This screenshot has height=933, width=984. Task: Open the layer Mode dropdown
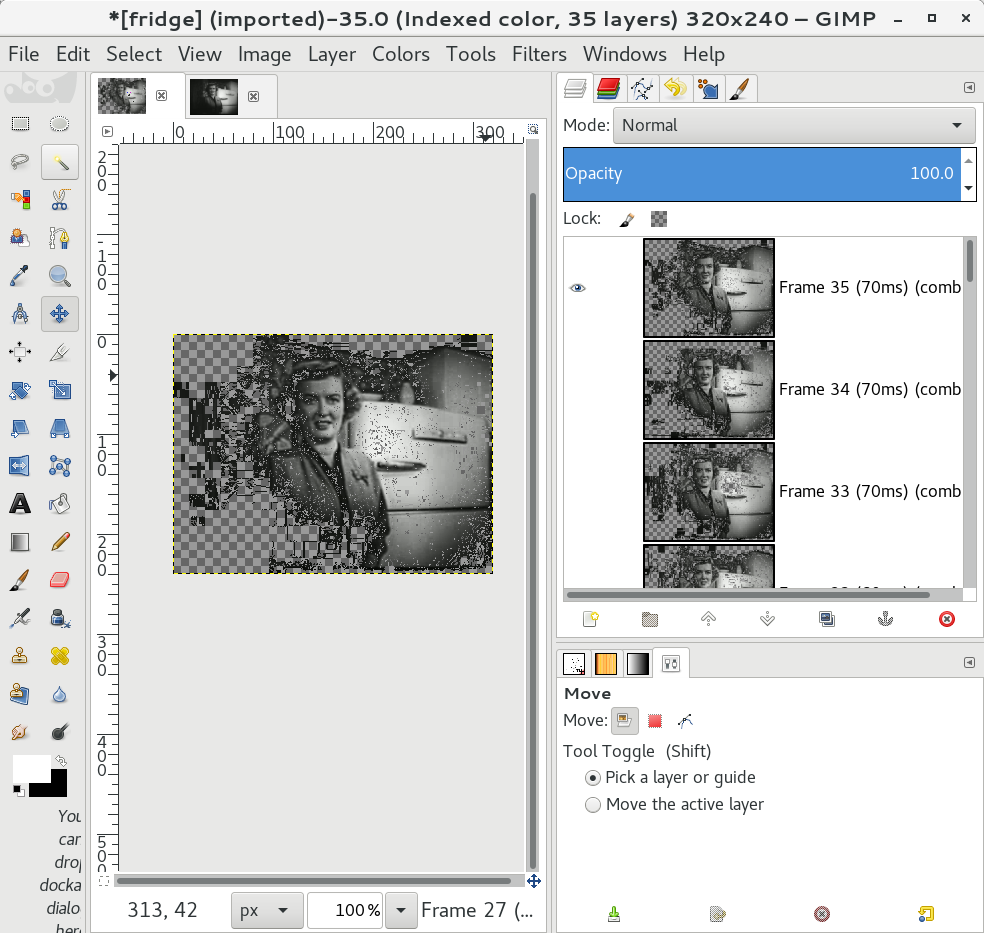pyautogui.click(x=794, y=125)
